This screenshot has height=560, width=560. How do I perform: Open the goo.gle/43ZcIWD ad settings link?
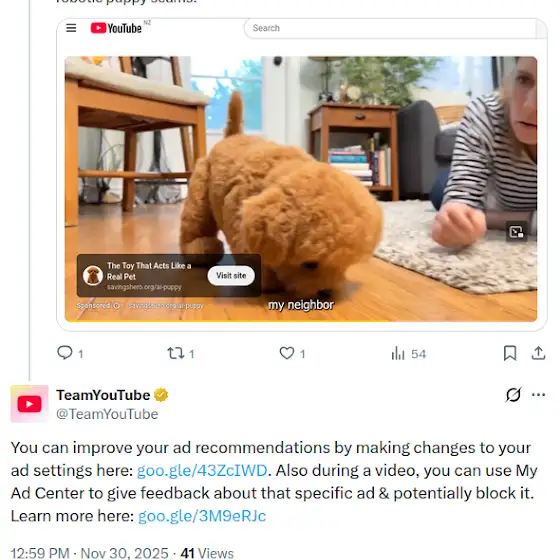click(x=202, y=470)
